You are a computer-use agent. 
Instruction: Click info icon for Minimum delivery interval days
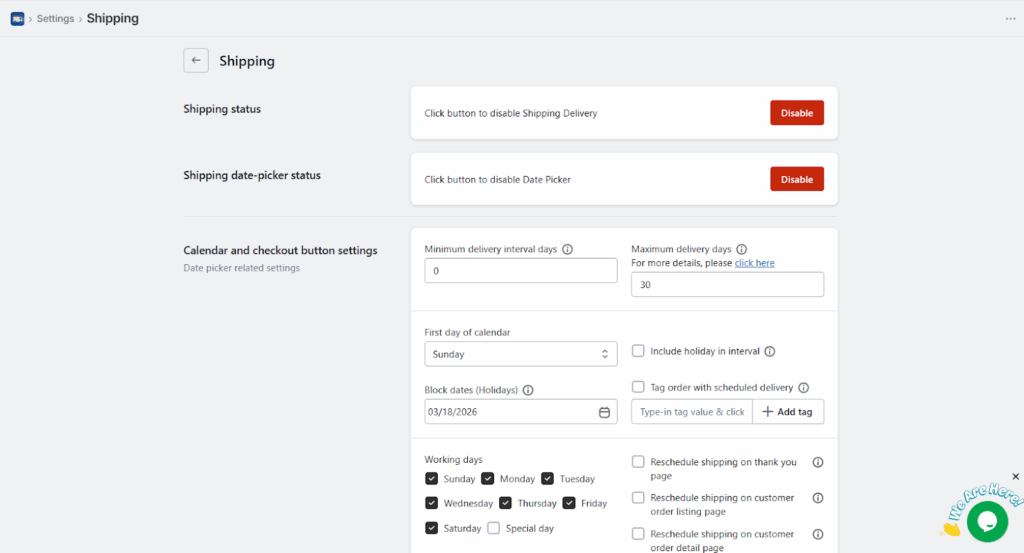coord(567,249)
